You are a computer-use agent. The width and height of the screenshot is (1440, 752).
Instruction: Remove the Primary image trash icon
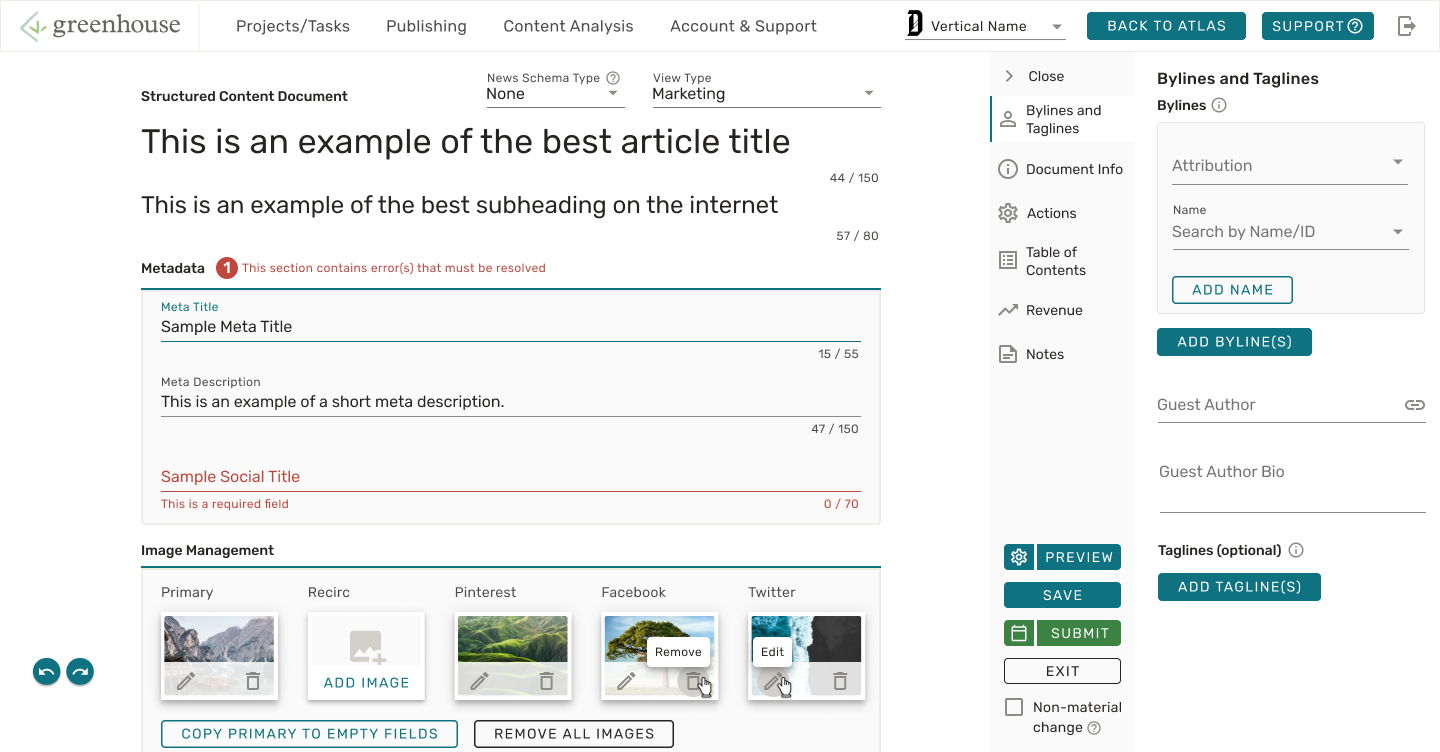253,681
